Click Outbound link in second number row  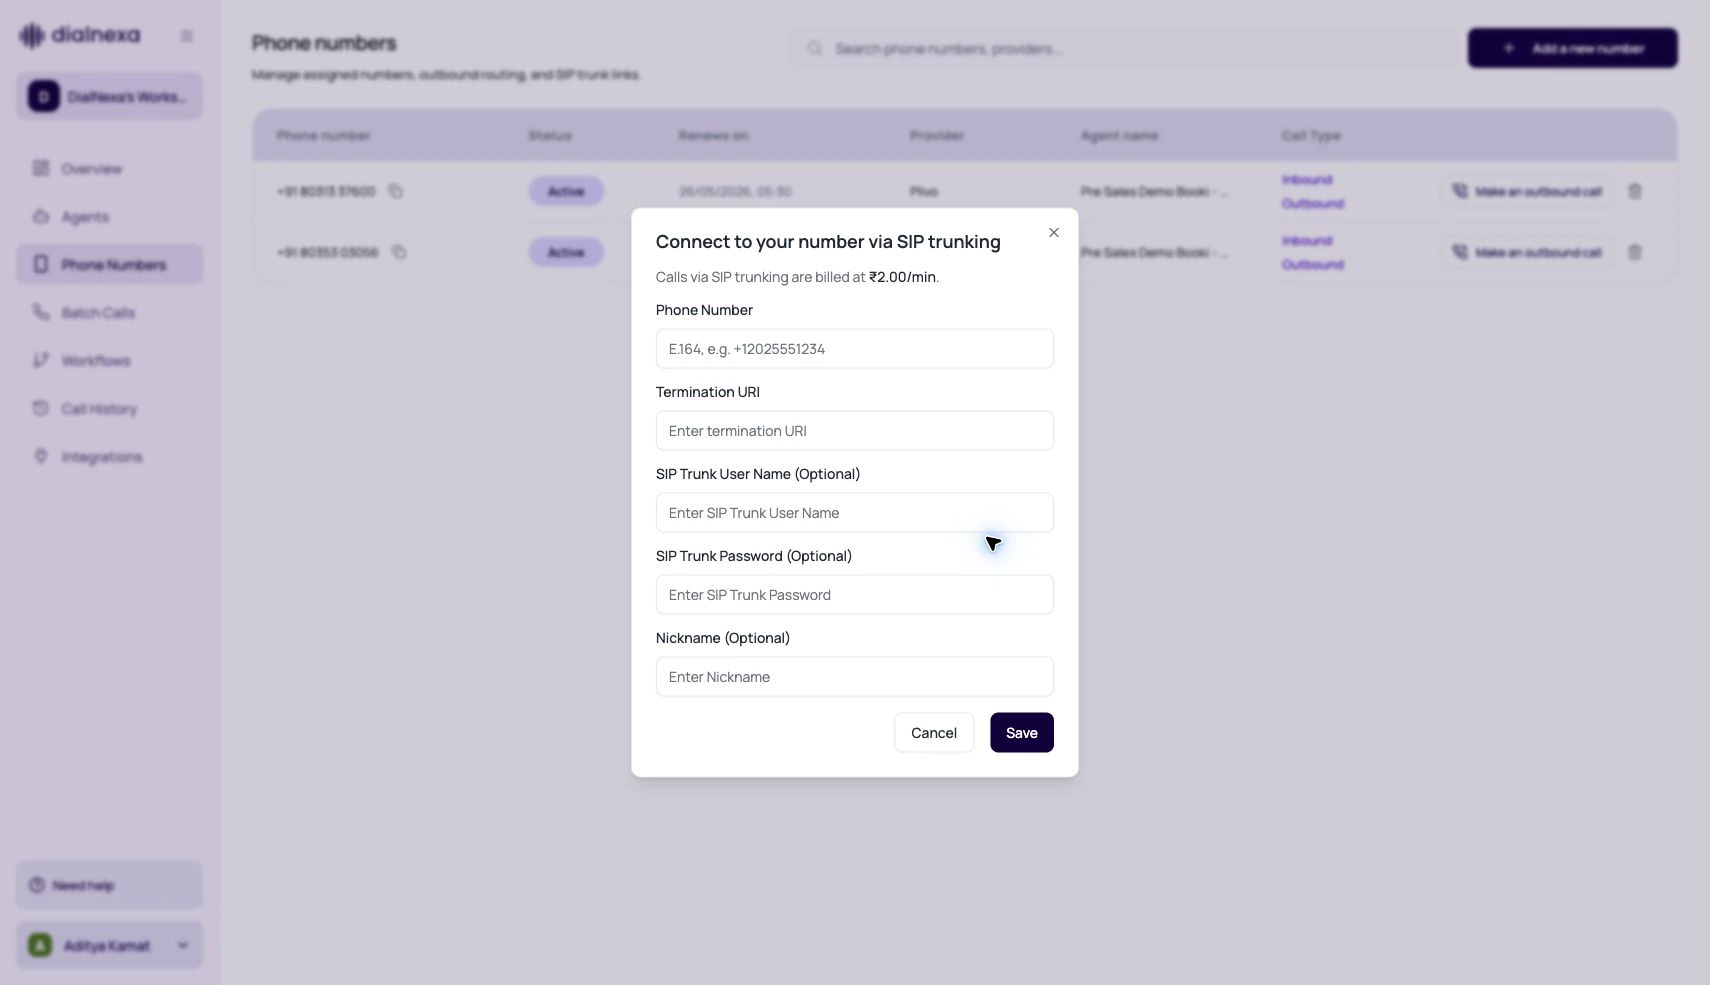pos(1312,265)
